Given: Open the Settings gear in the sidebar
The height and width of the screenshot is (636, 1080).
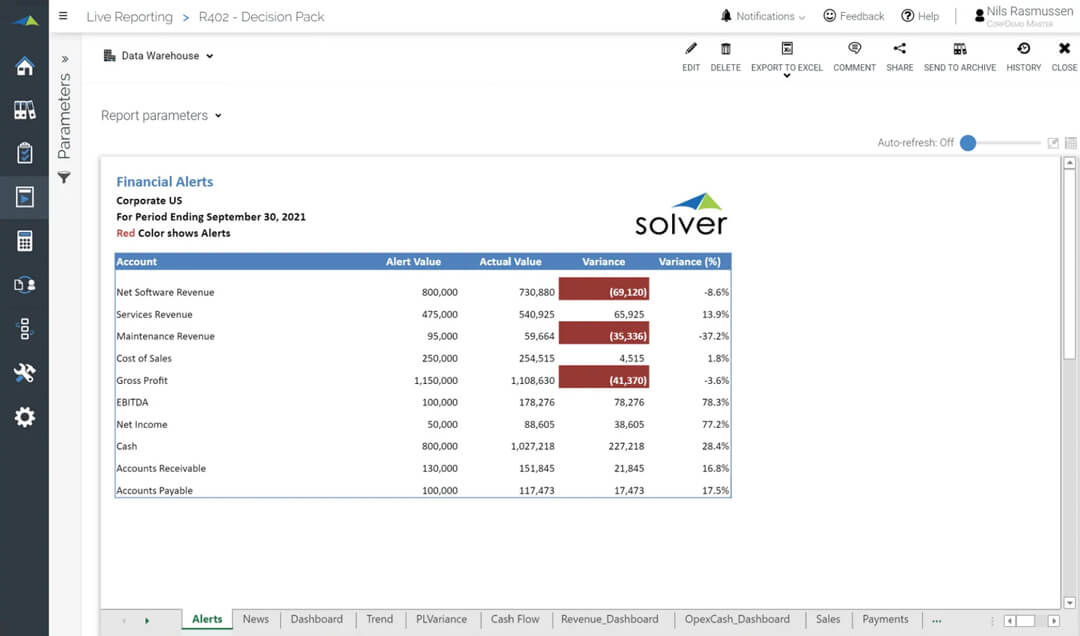Looking at the screenshot, I should pyautogui.click(x=24, y=417).
